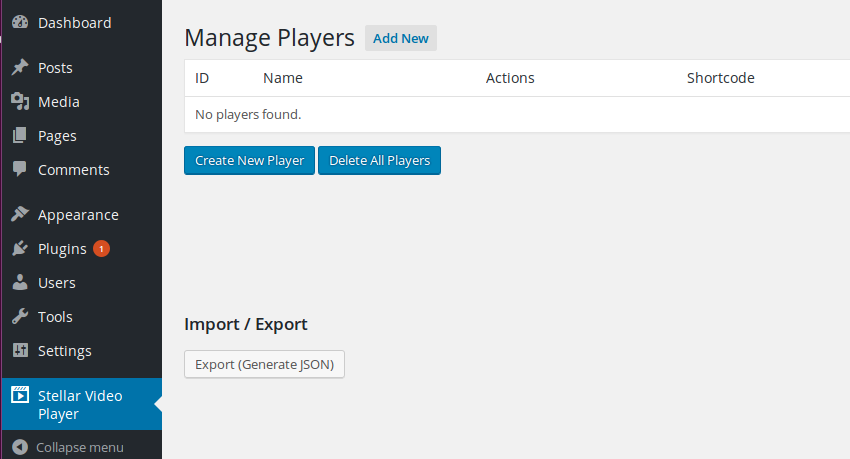850x459 pixels.
Task: Click the Media library icon
Action: point(20,101)
